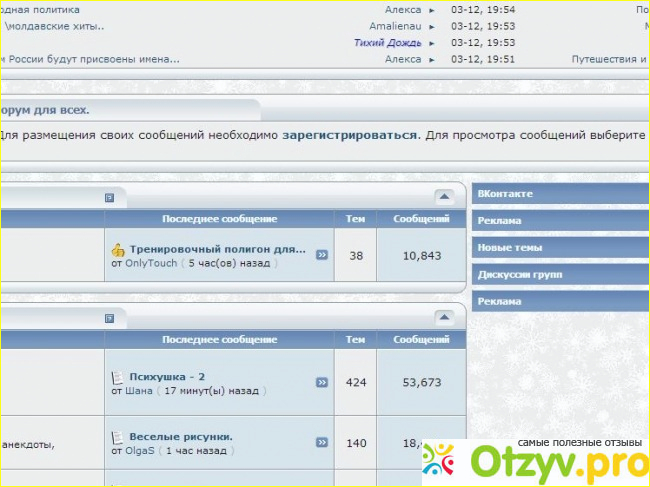Collapse the first forum category with the up-arrow button

444,197
